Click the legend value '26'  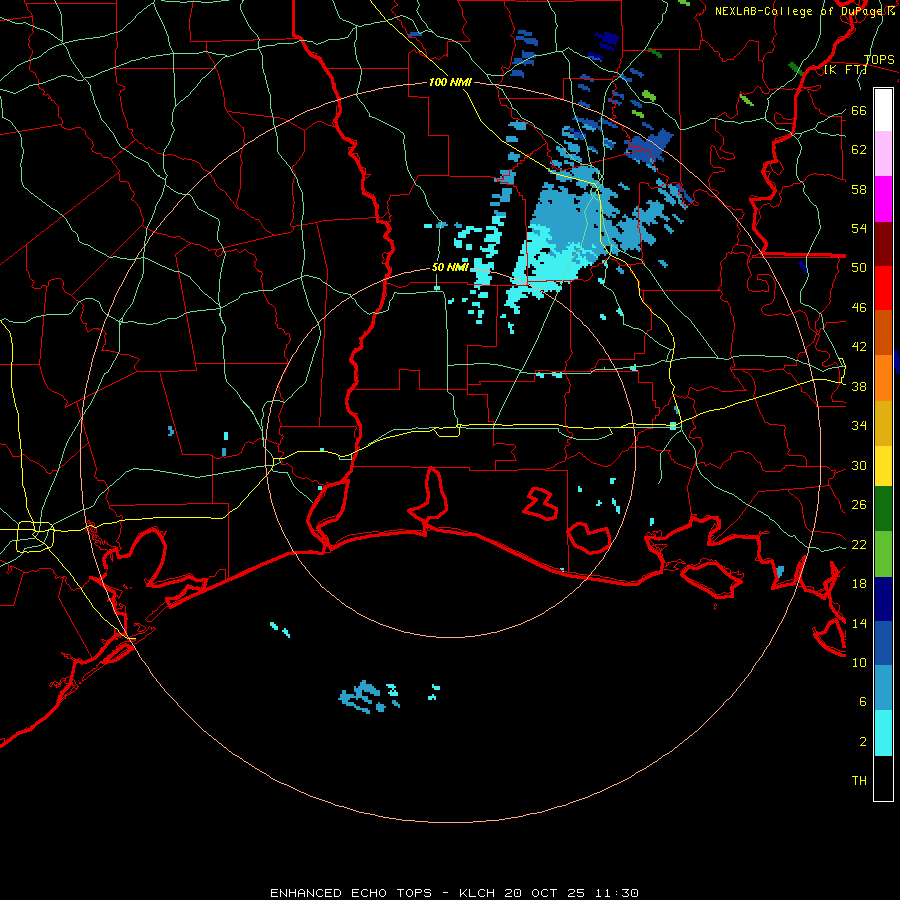(x=859, y=505)
